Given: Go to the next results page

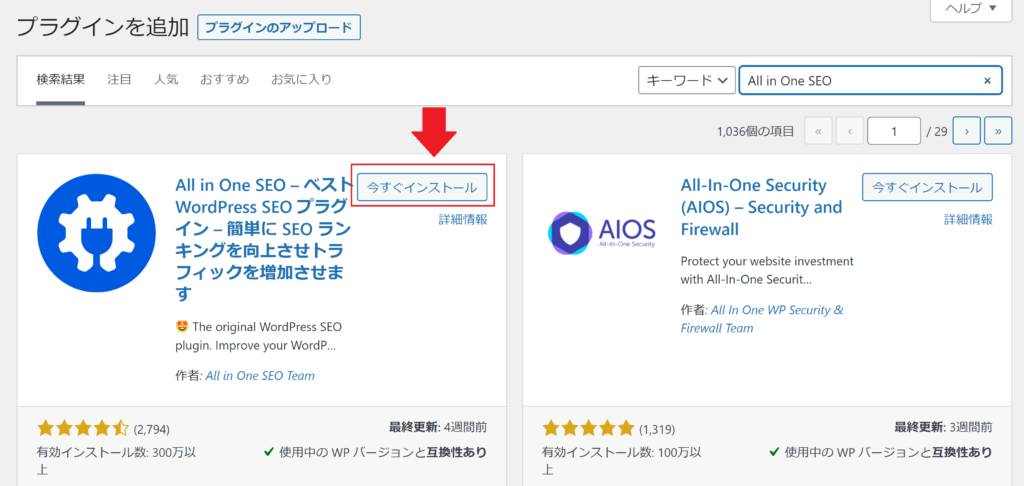Looking at the screenshot, I should click(x=967, y=131).
